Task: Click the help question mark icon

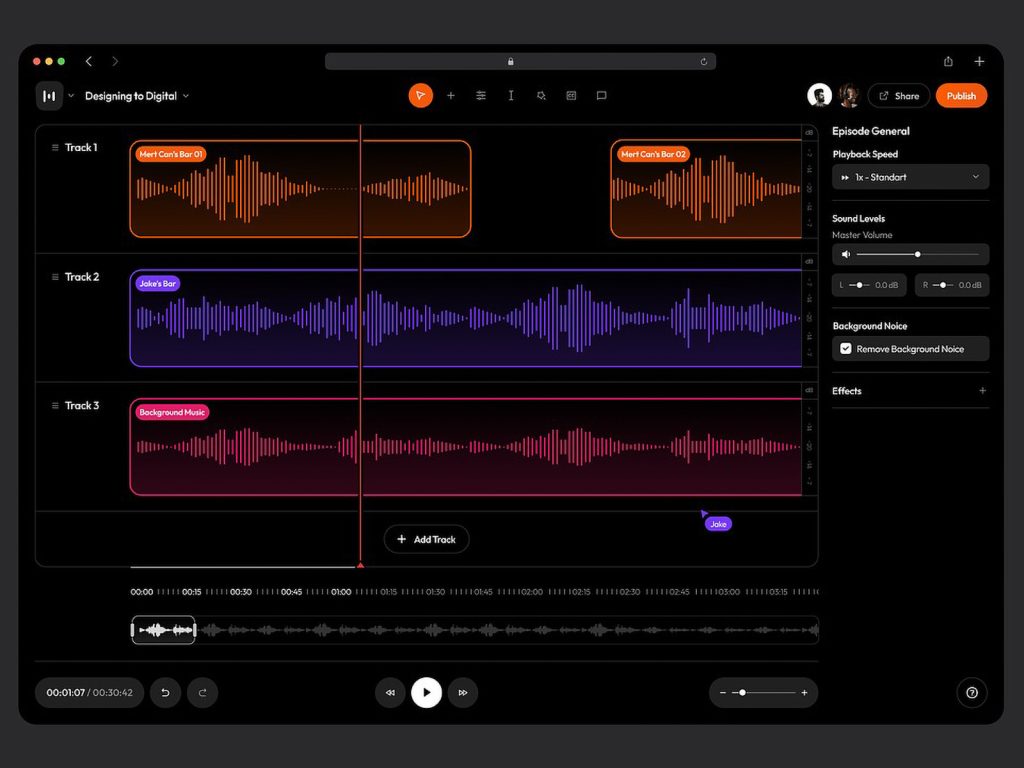Action: (x=971, y=692)
